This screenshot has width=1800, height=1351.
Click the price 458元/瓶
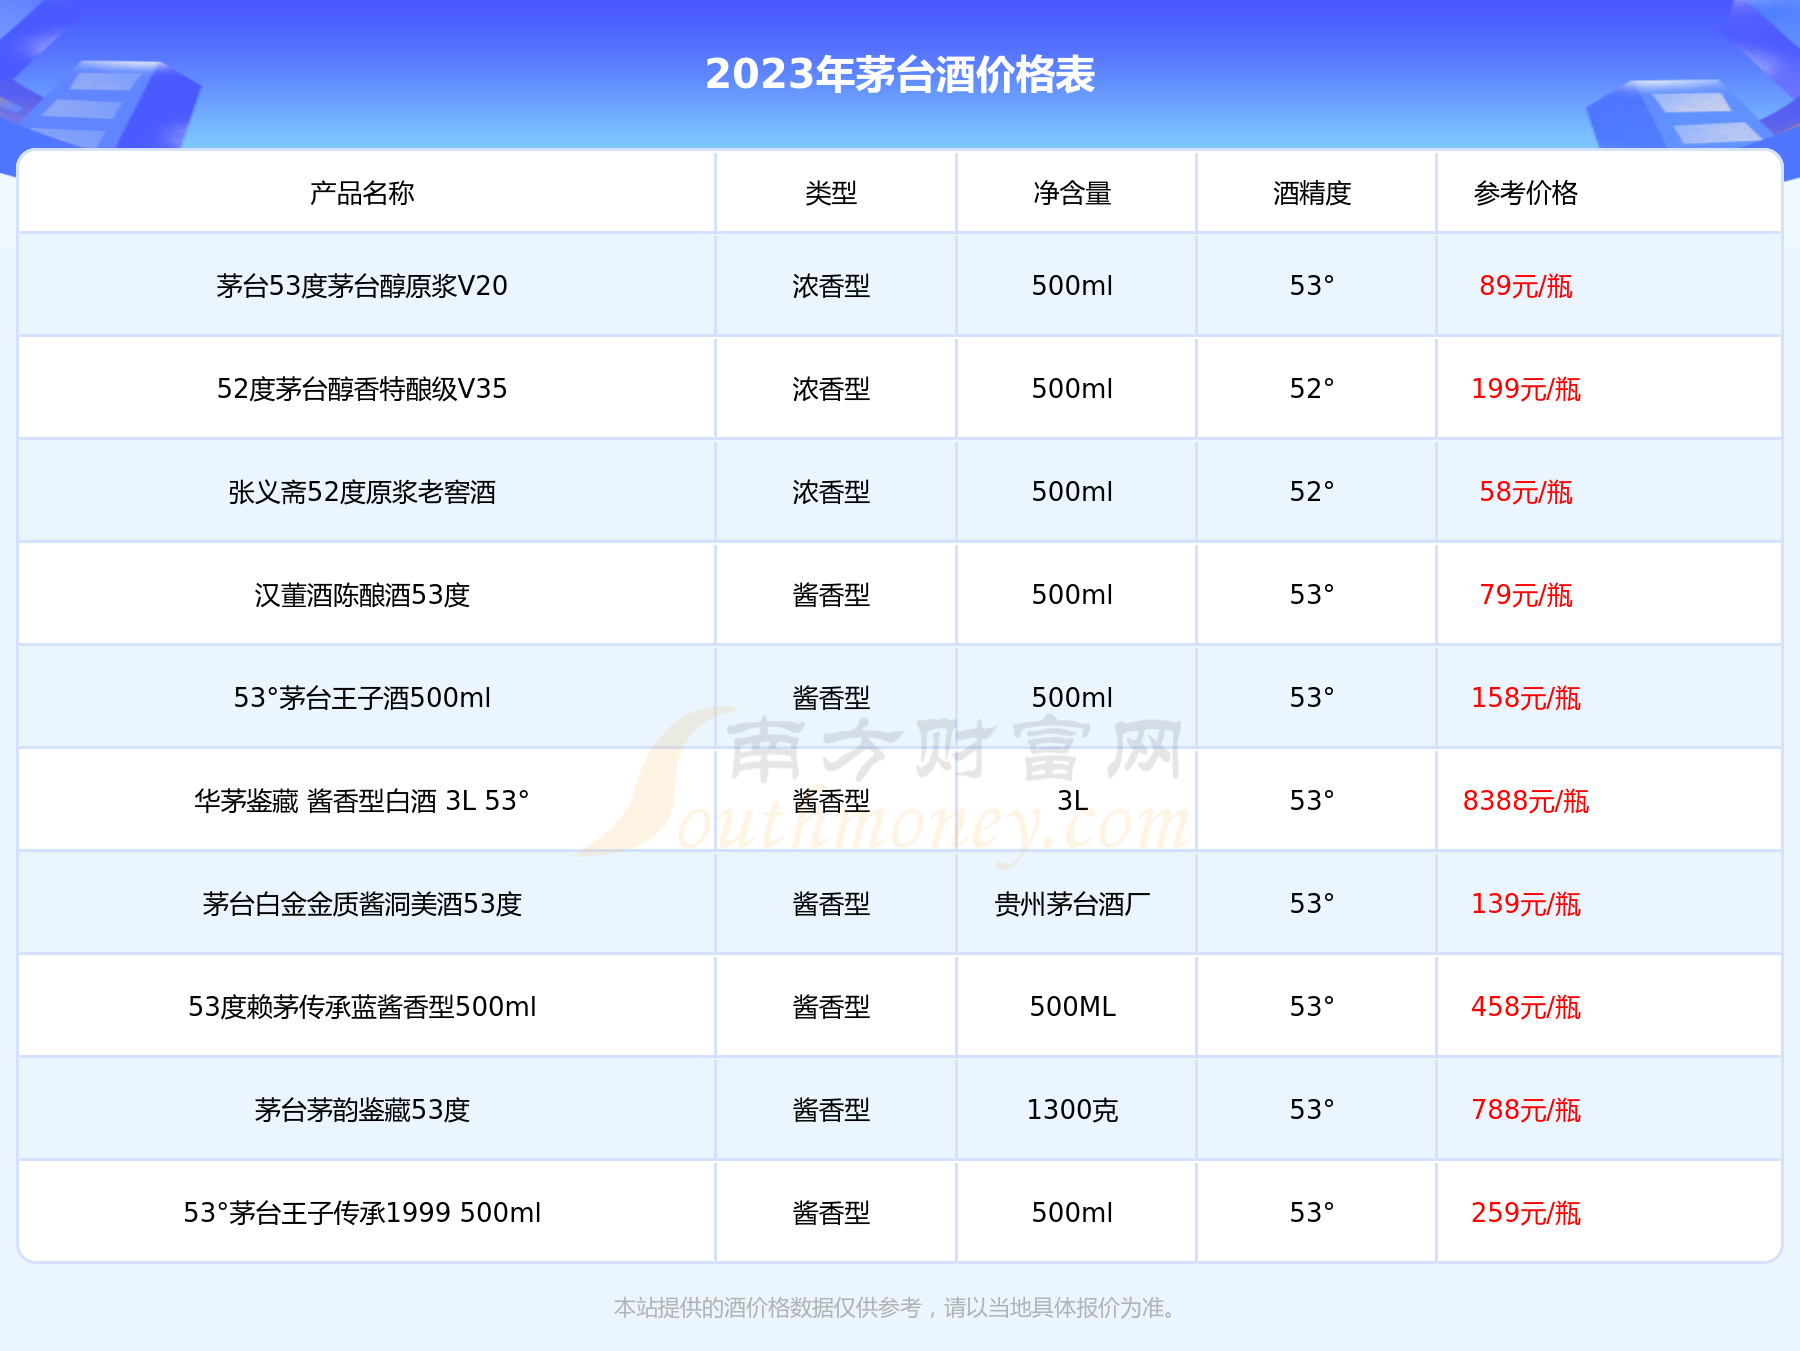[x=1526, y=1007]
